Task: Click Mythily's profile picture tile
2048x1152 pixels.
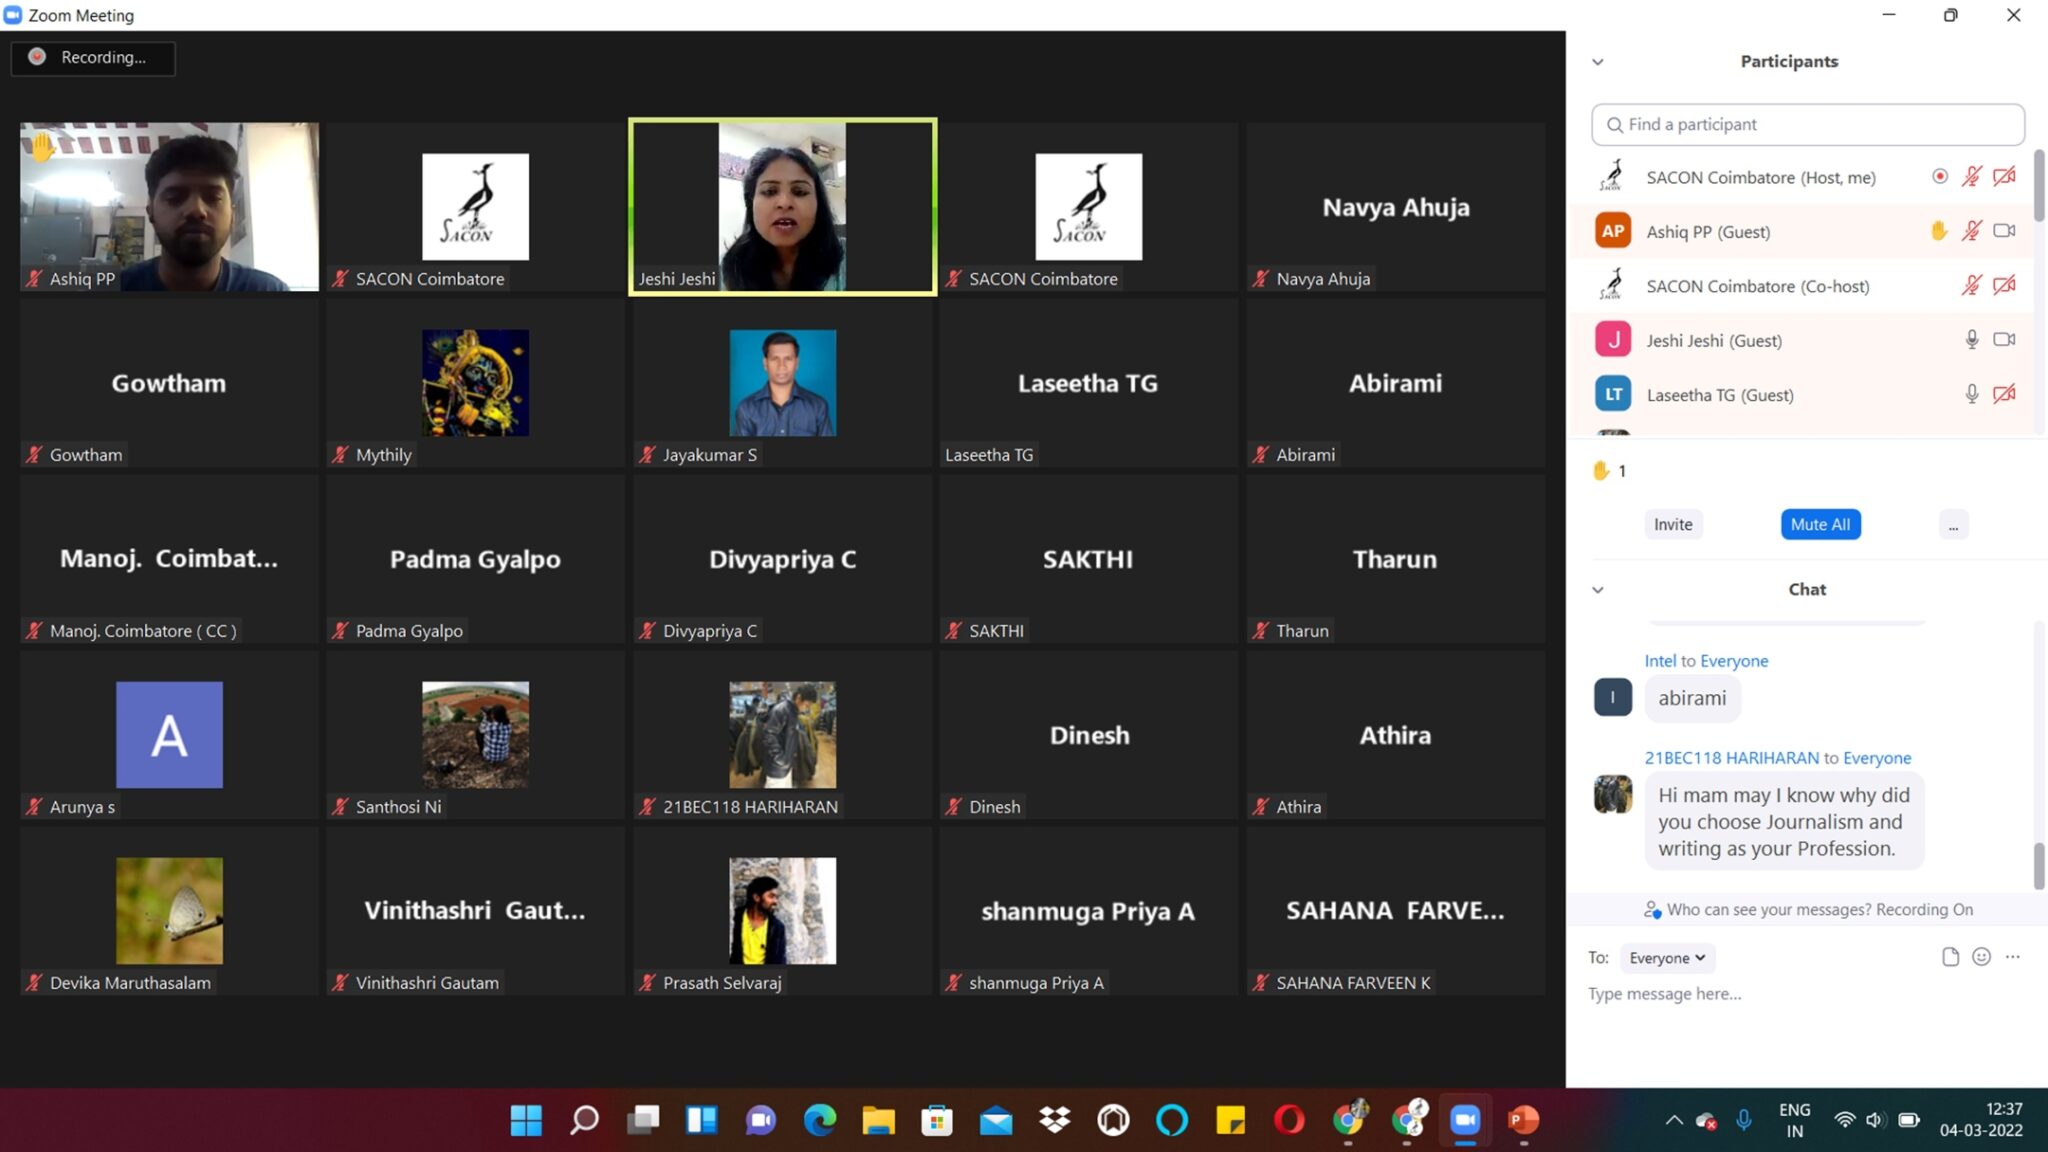Action: click(475, 383)
